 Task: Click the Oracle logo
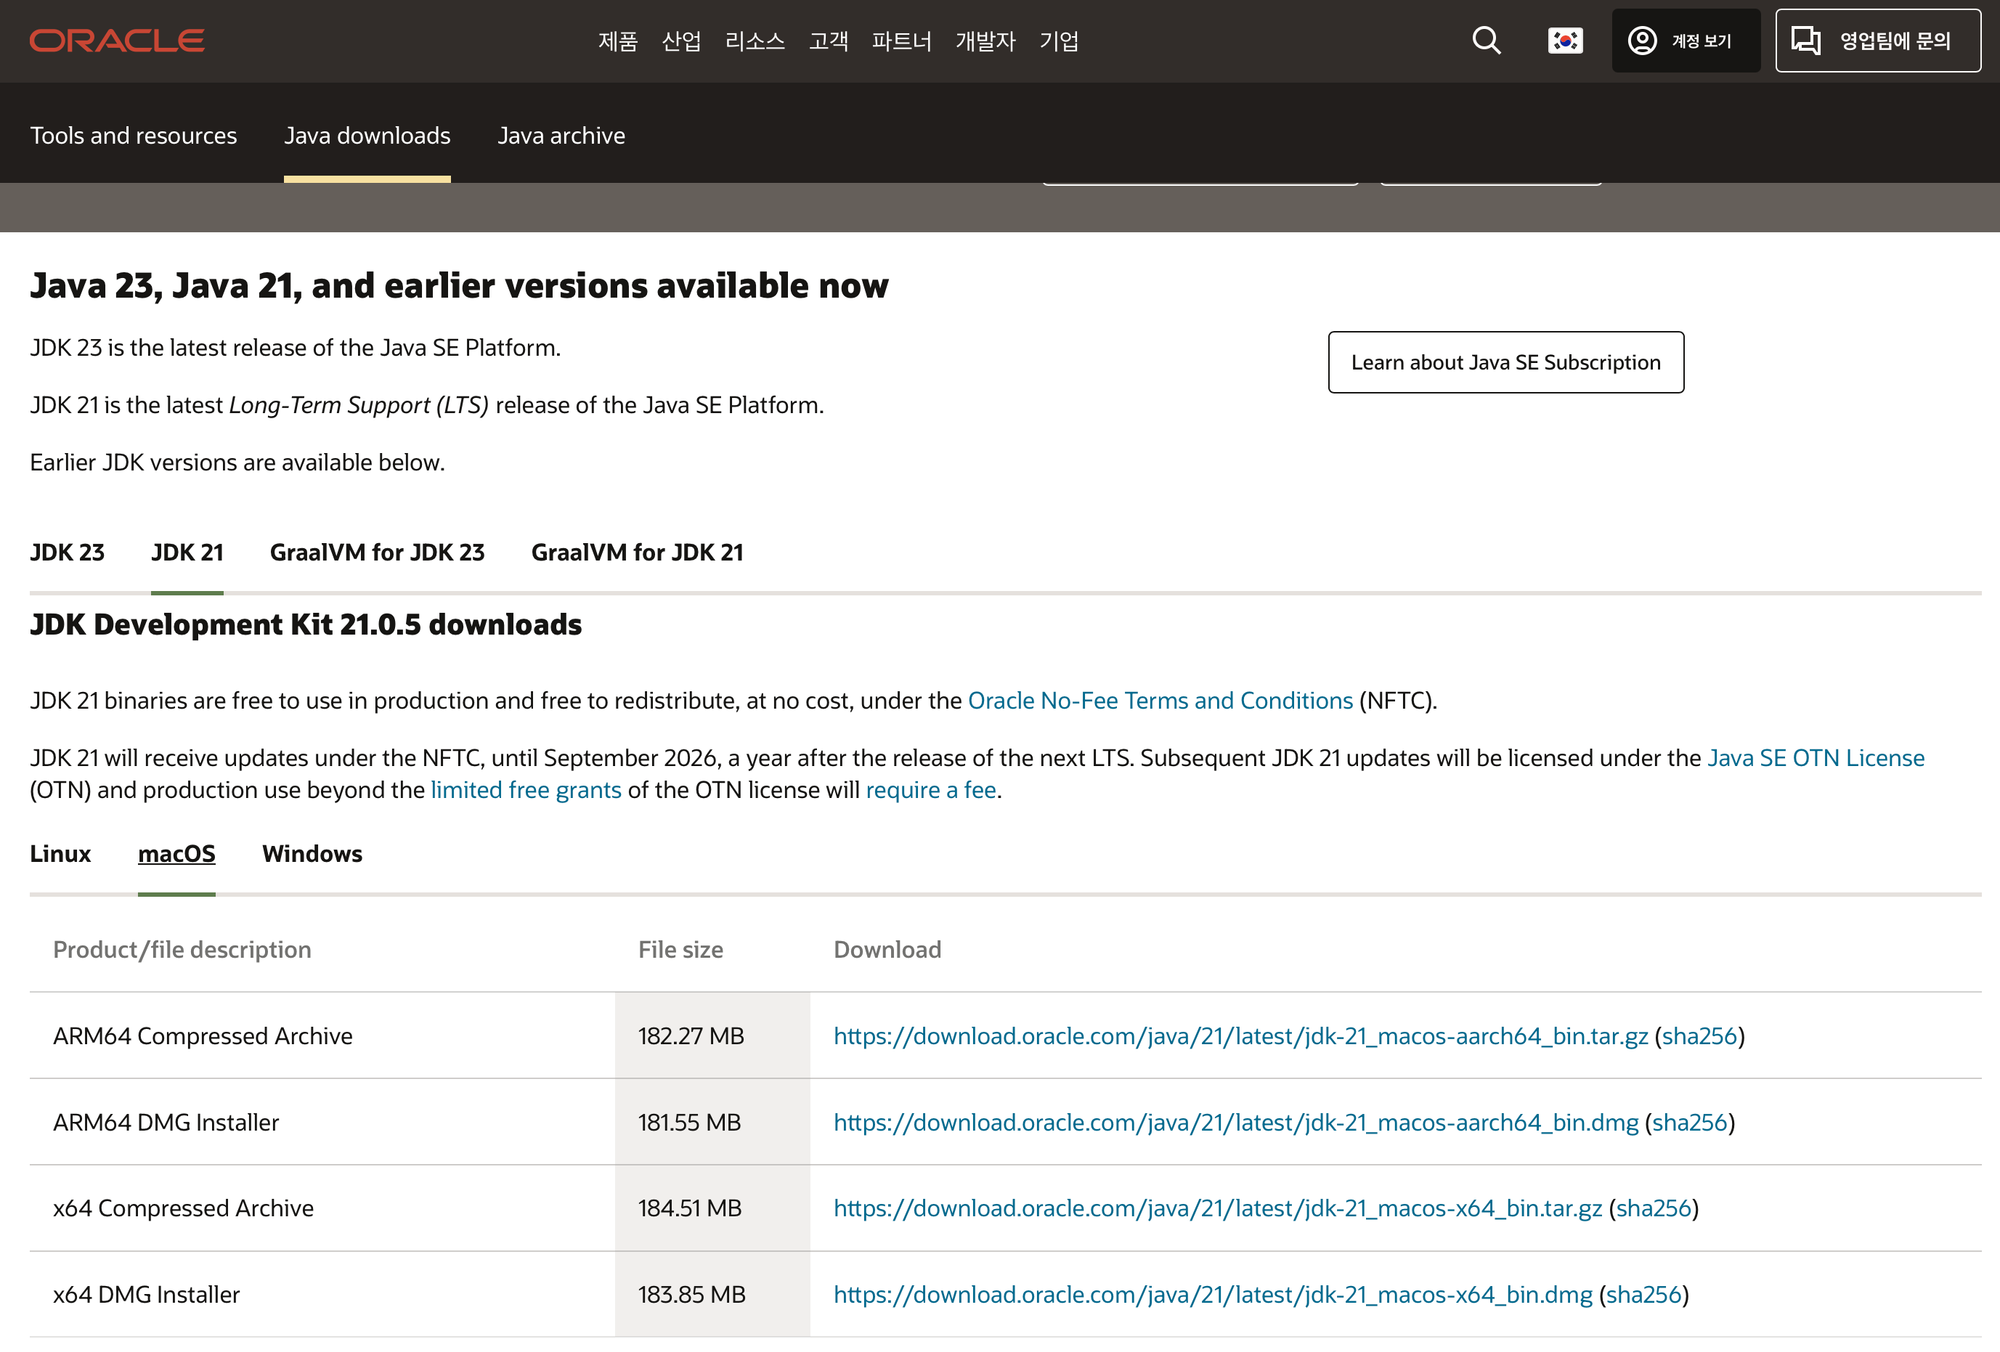[117, 41]
